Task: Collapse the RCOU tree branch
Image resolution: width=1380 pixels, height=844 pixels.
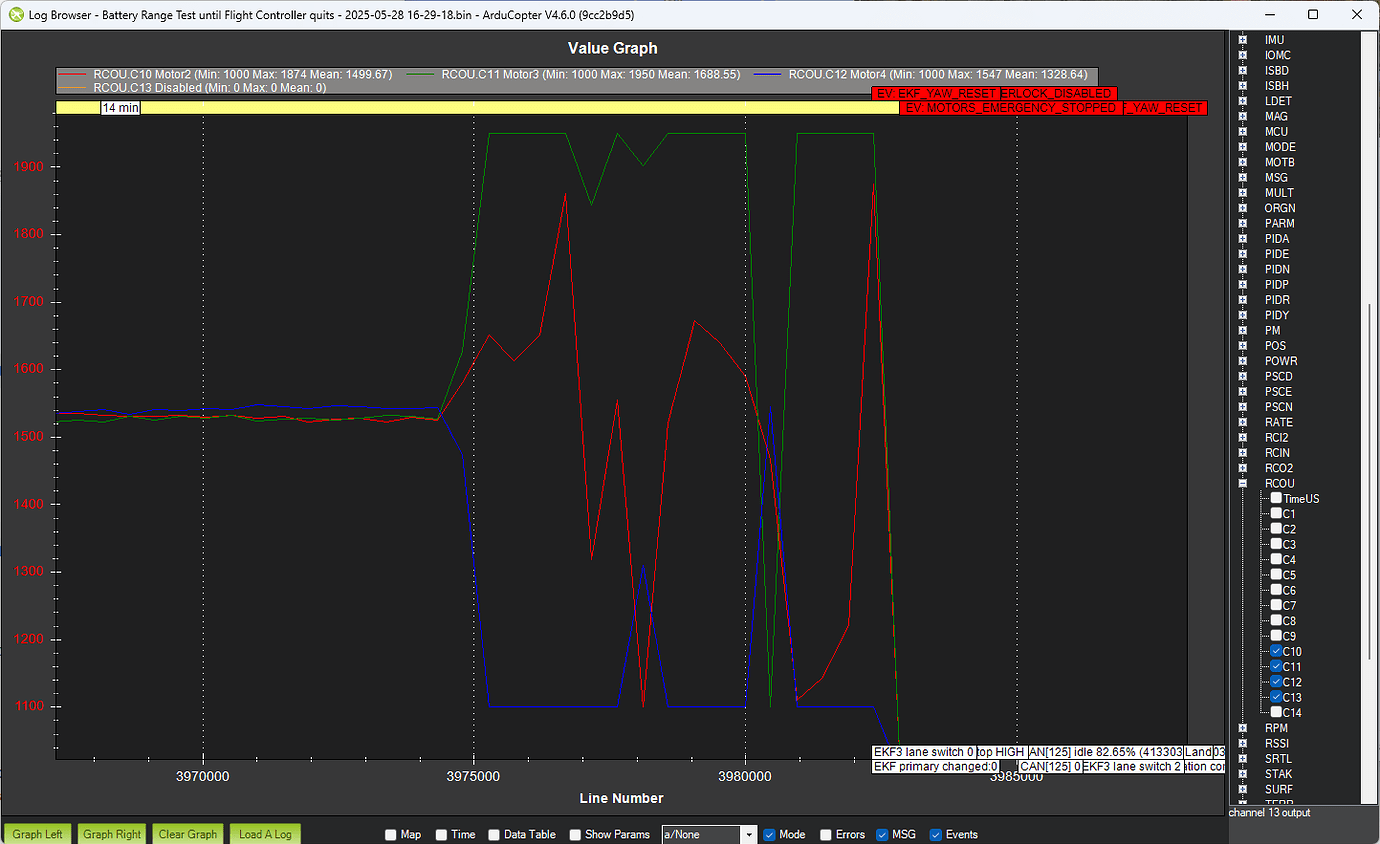Action: coord(1242,483)
